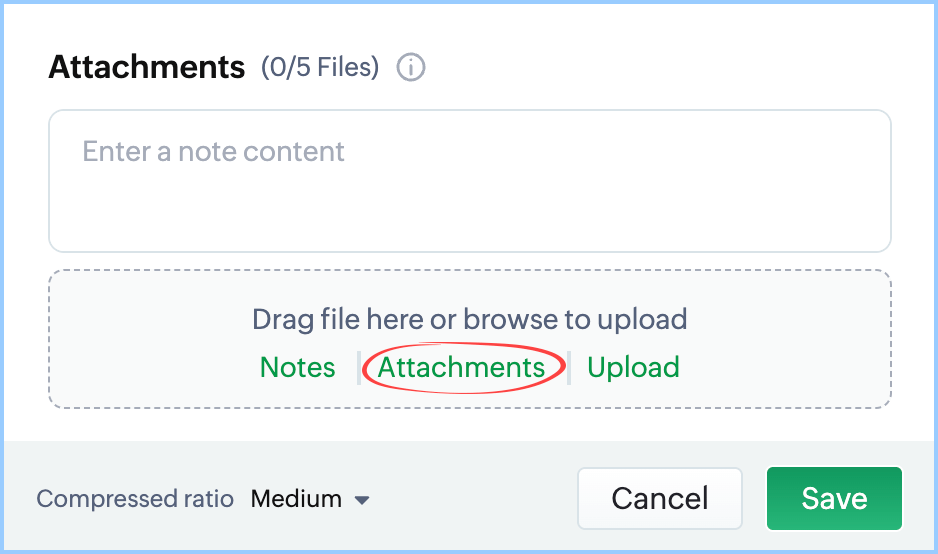This screenshot has height=554, width=938.
Task: Click the divider between Notes and Attachments
Action: pos(358,367)
